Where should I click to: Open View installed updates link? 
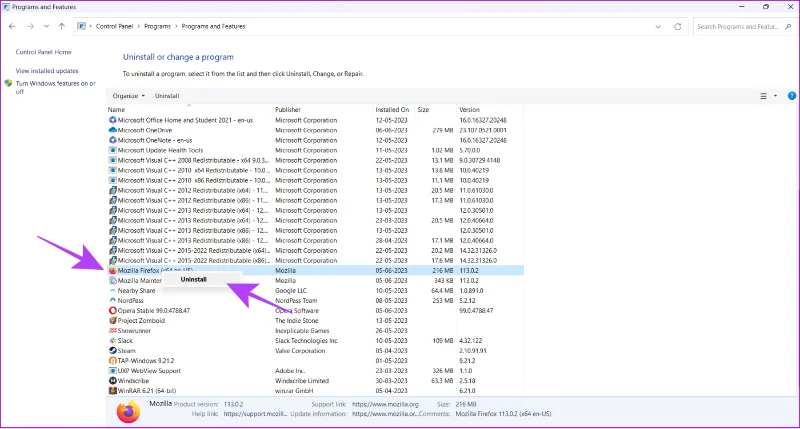pyautogui.click(x=47, y=71)
